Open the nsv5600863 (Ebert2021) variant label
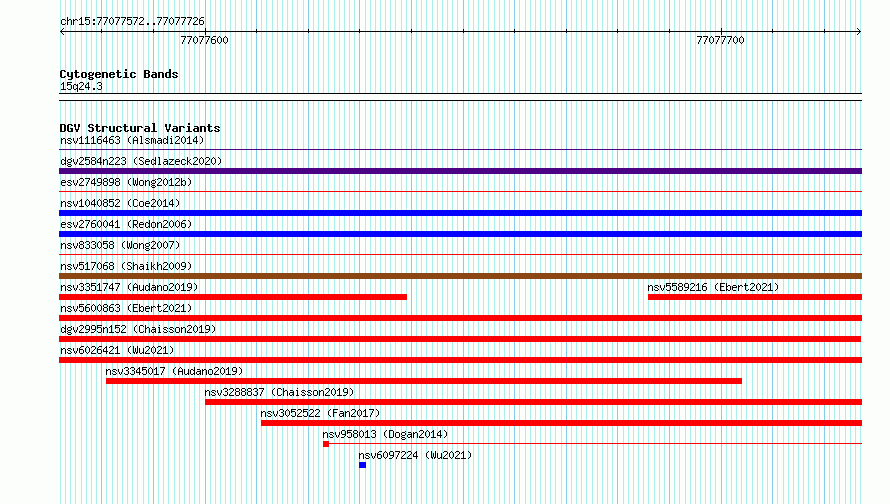Image resolution: width=890 pixels, height=504 pixels. [126, 308]
